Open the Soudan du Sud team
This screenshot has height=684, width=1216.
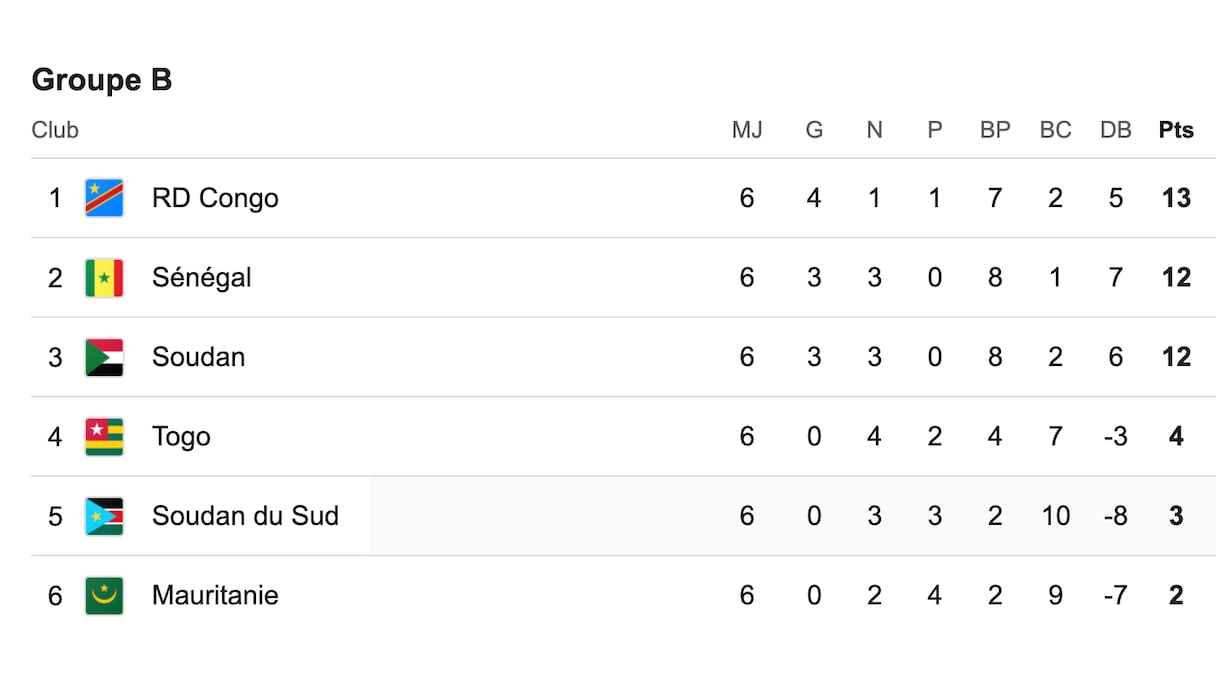pyautogui.click(x=245, y=516)
